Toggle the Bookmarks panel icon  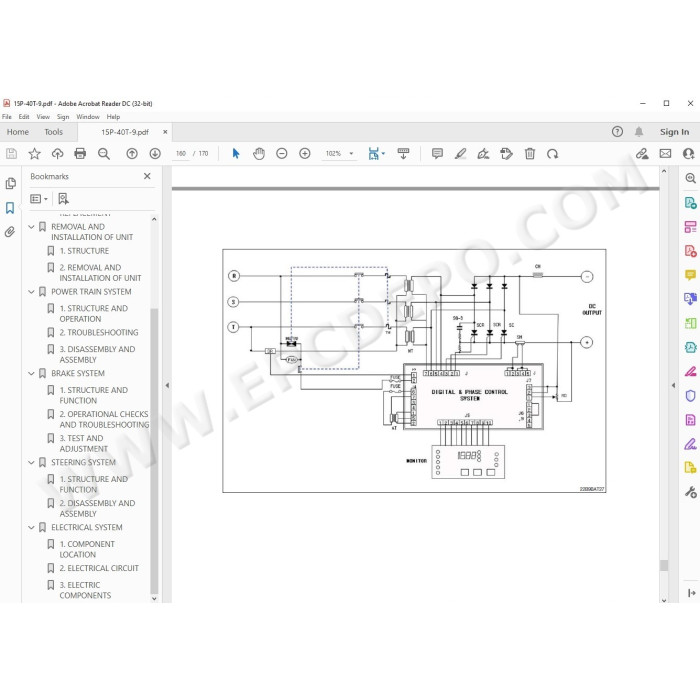[x=10, y=208]
